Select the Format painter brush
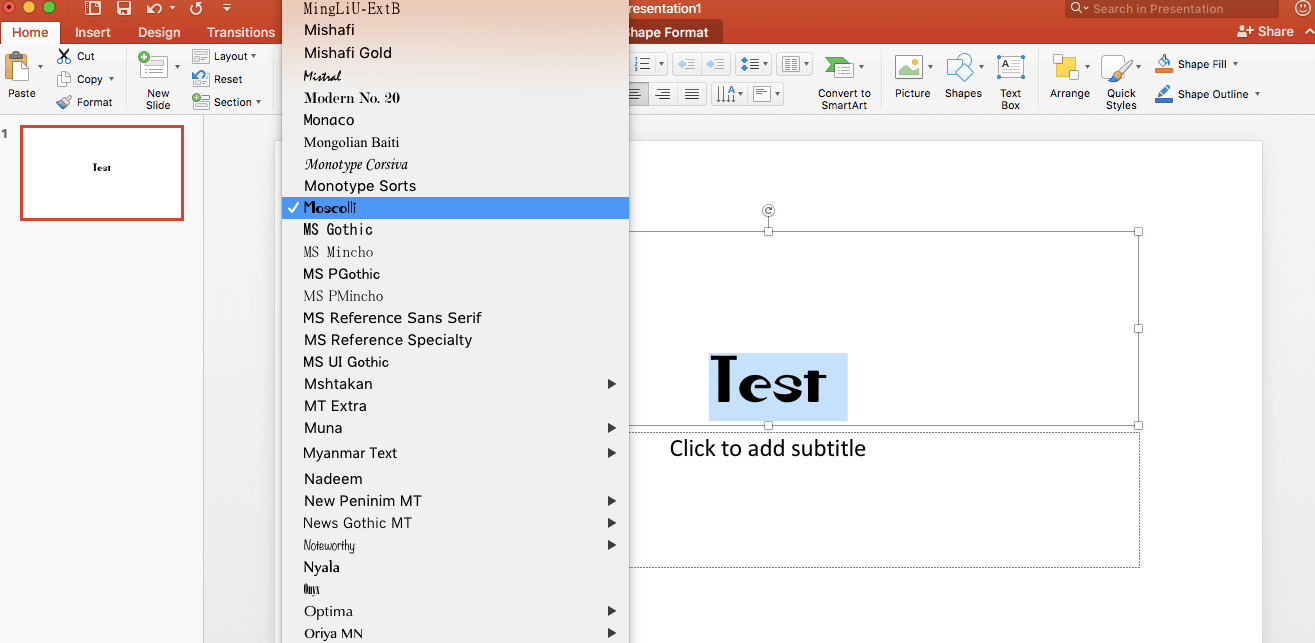Image resolution: width=1315 pixels, height=643 pixels. pos(65,102)
